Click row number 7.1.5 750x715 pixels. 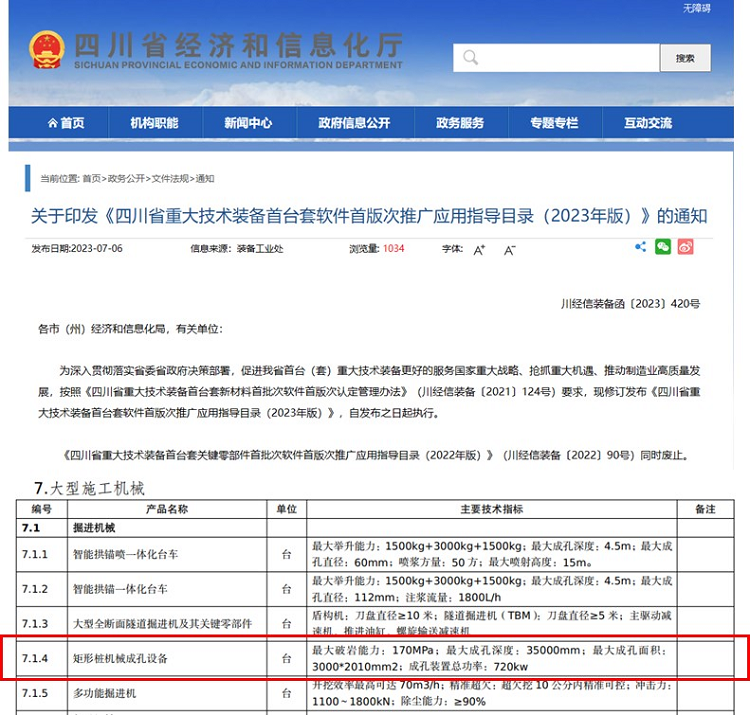pos(35,693)
